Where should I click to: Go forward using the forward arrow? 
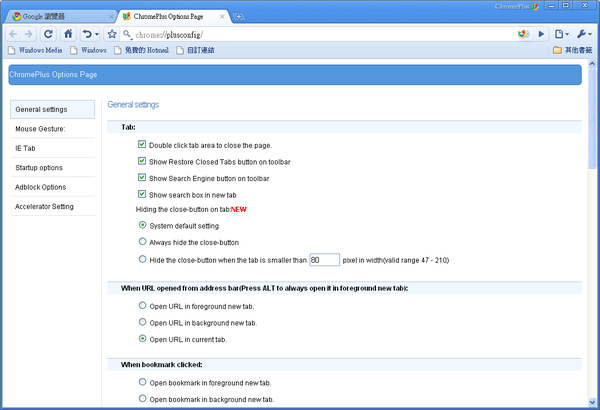29,34
